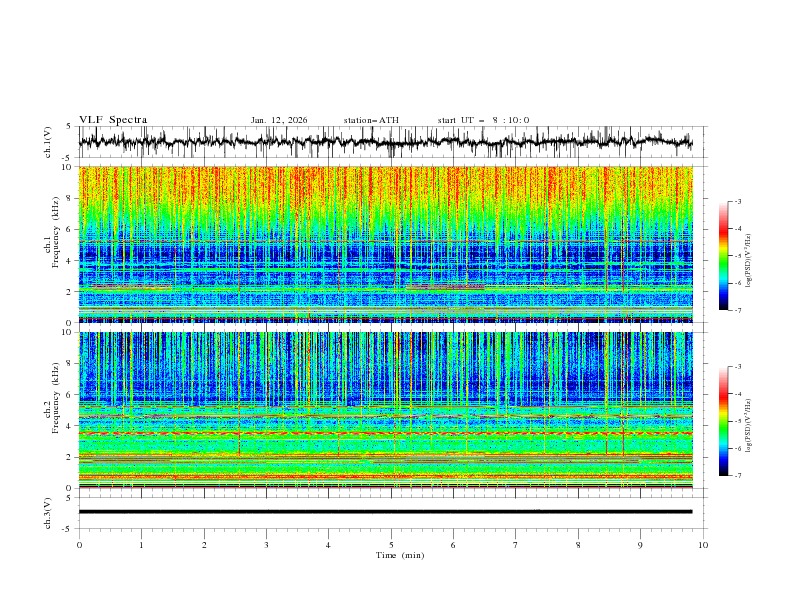This screenshot has height=612, width=792.
Task: Click the 'start UT = 8:10:0' text
Action: tap(483, 120)
